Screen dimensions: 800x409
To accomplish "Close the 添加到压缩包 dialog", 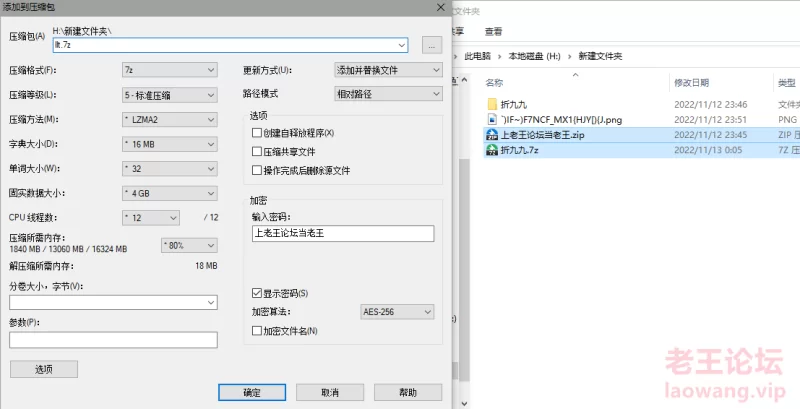I will click(x=440, y=7).
